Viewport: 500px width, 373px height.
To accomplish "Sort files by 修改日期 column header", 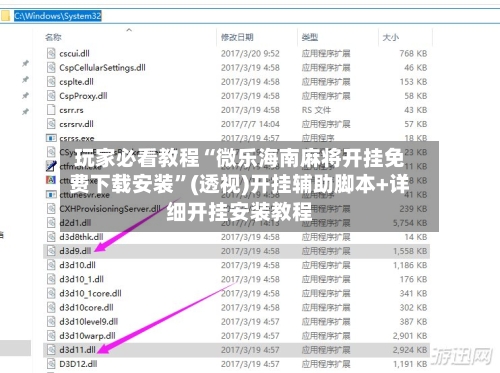I will tap(237, 37).
